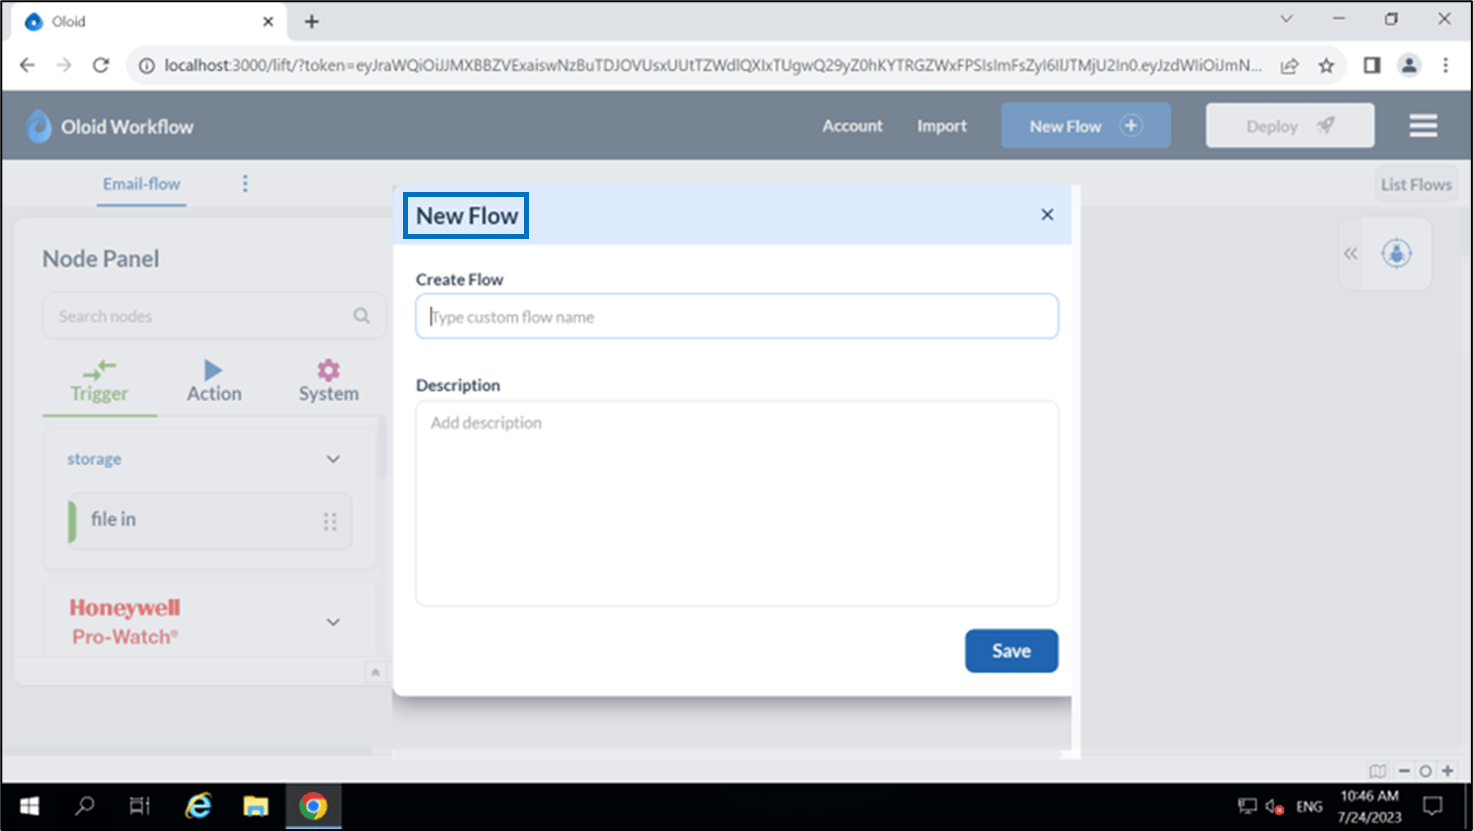Click the share page icon in address bar

(1289, 66)
